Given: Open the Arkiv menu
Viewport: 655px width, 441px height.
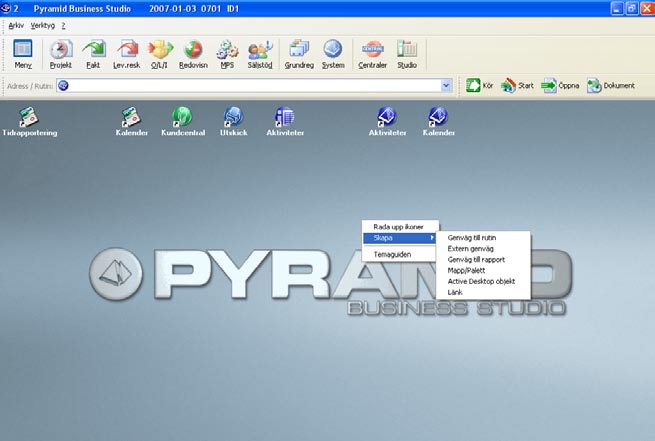Looking at the screenshot, I should pyautogui.click(x=16, y=26).
